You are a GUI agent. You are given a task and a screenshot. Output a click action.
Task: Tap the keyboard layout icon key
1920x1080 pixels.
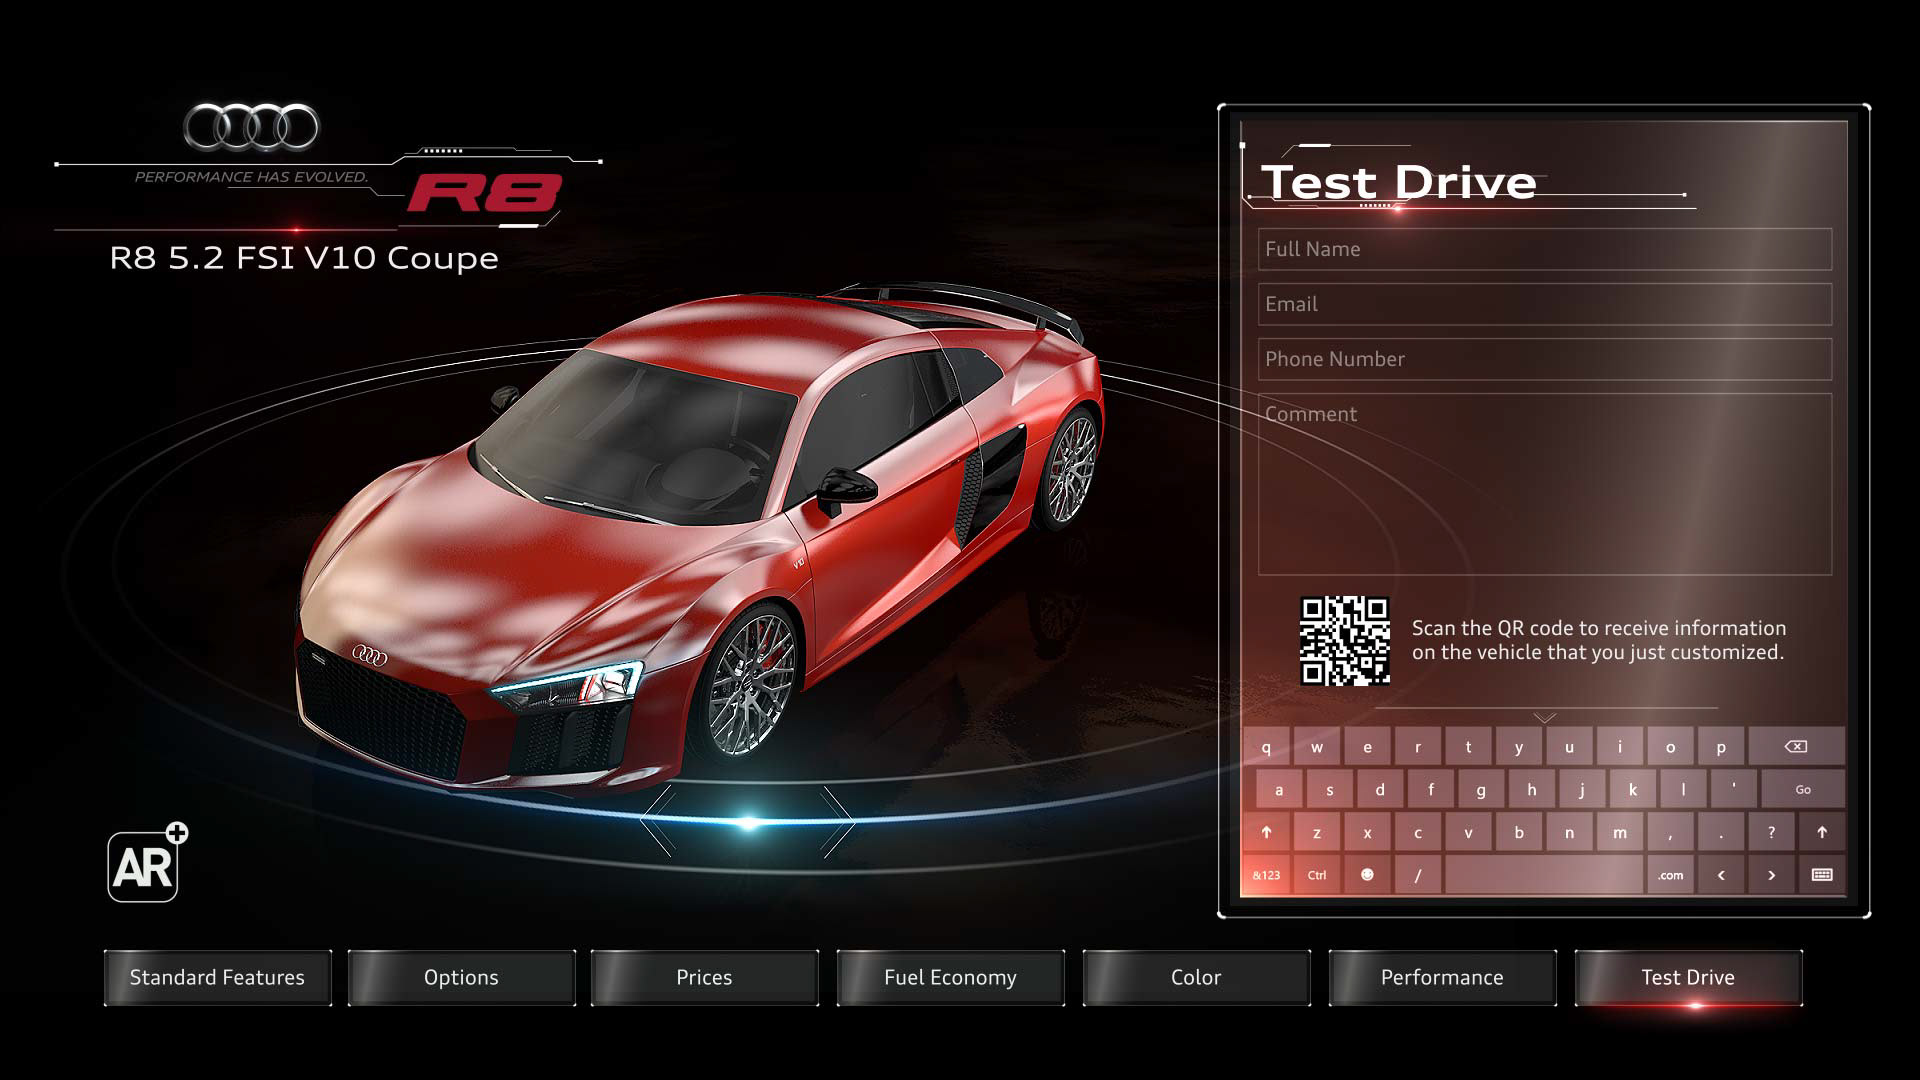[1822, 875]
